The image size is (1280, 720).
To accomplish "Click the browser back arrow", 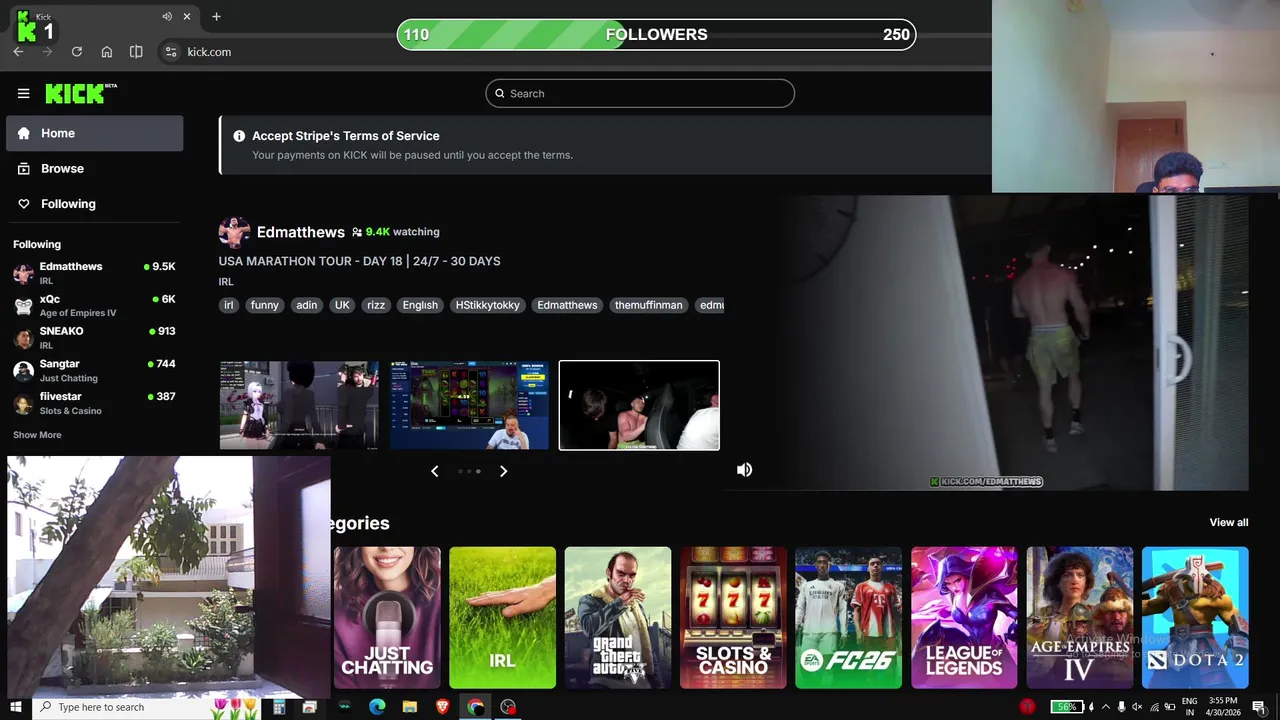I will (18, 52).
